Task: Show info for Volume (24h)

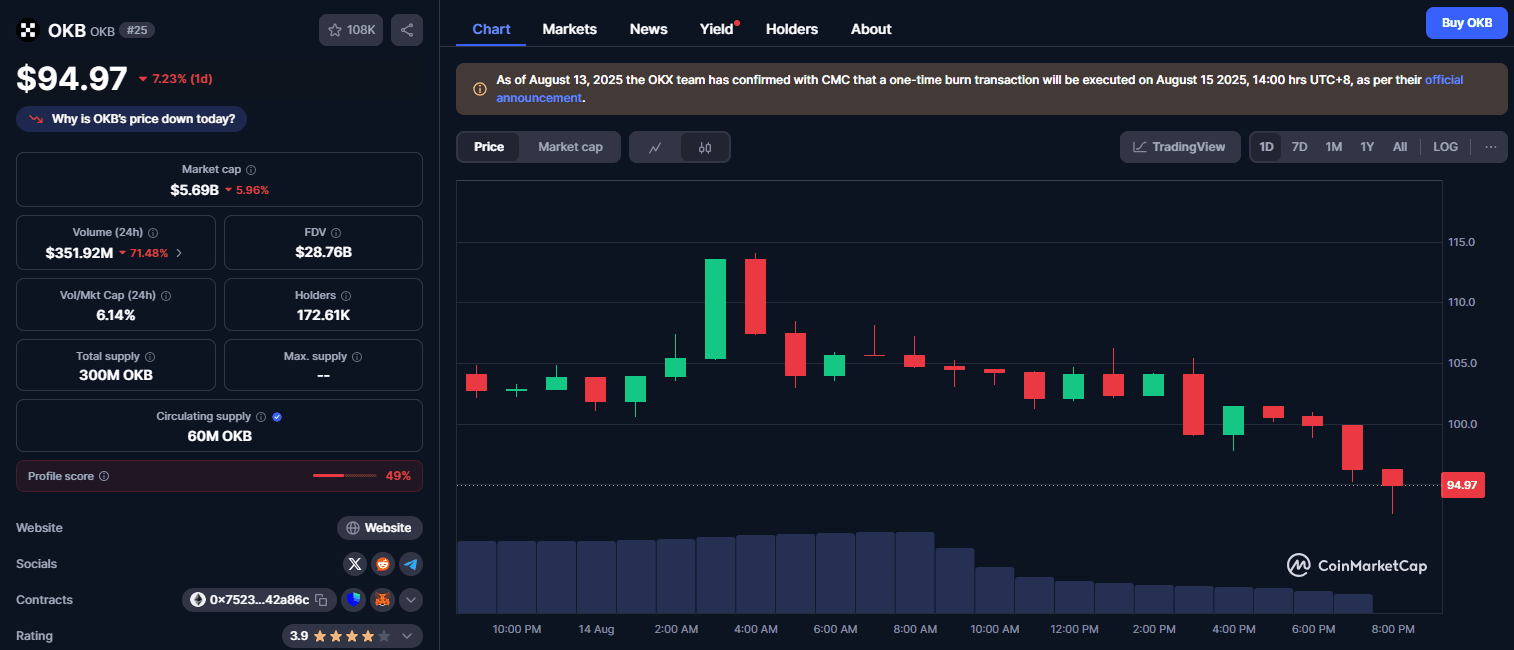Action: [x=153, y=232]
